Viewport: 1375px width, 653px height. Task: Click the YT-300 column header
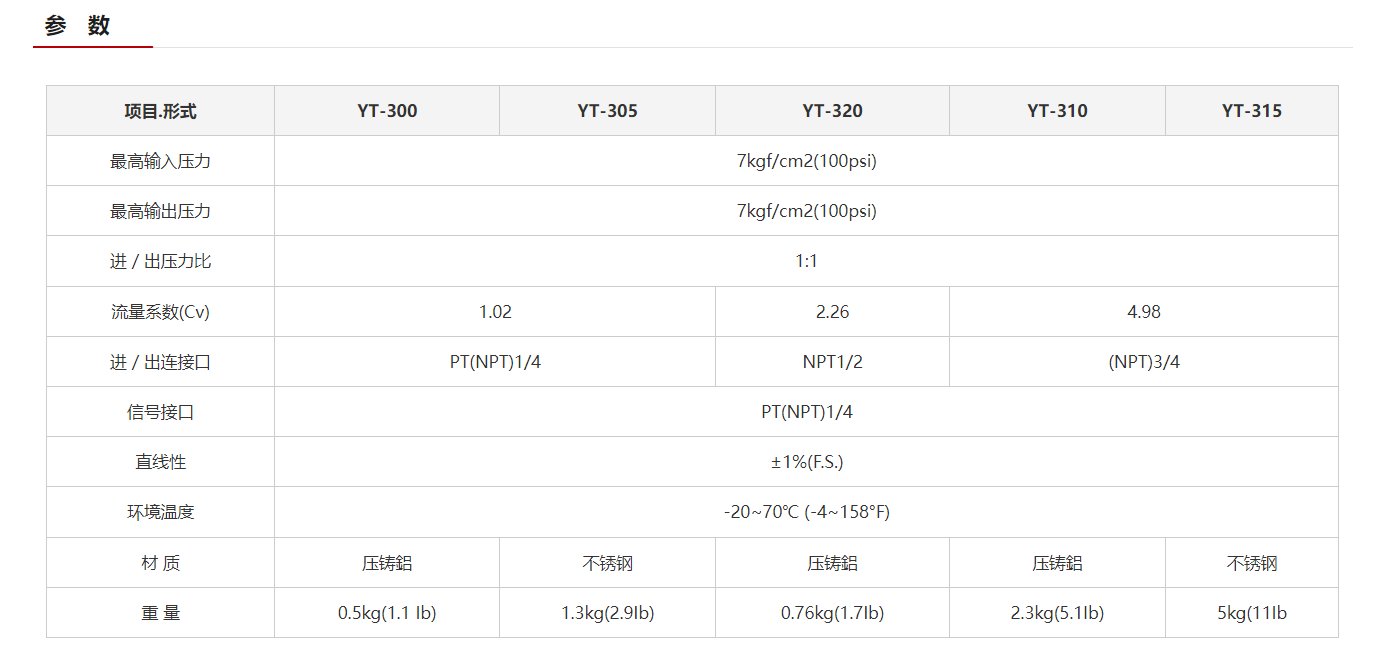click(x=387, y=111)
